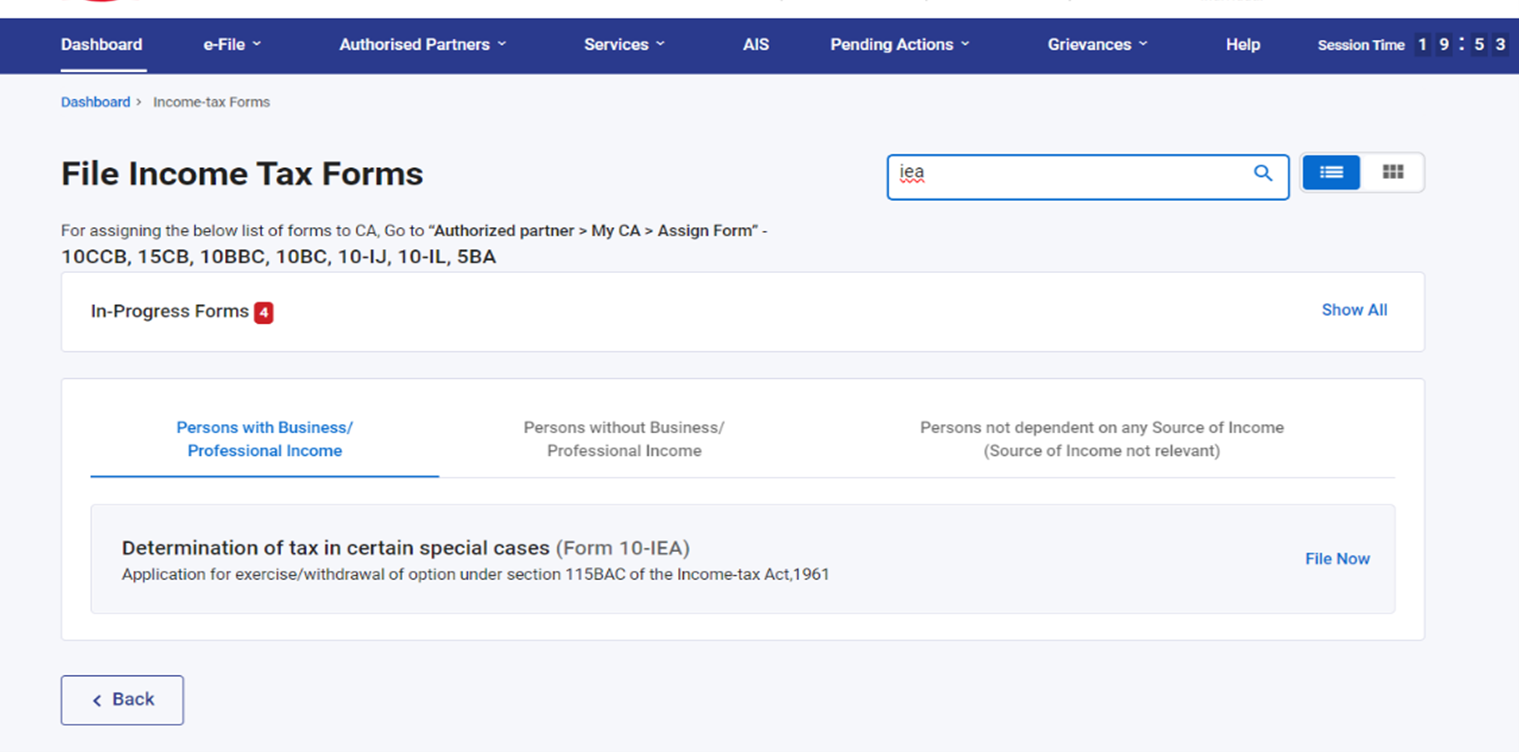Select the Persons with Business/Professional Income tab
Image resolution: width=1519 pixels, height=752 pixels.
[264, 439]
